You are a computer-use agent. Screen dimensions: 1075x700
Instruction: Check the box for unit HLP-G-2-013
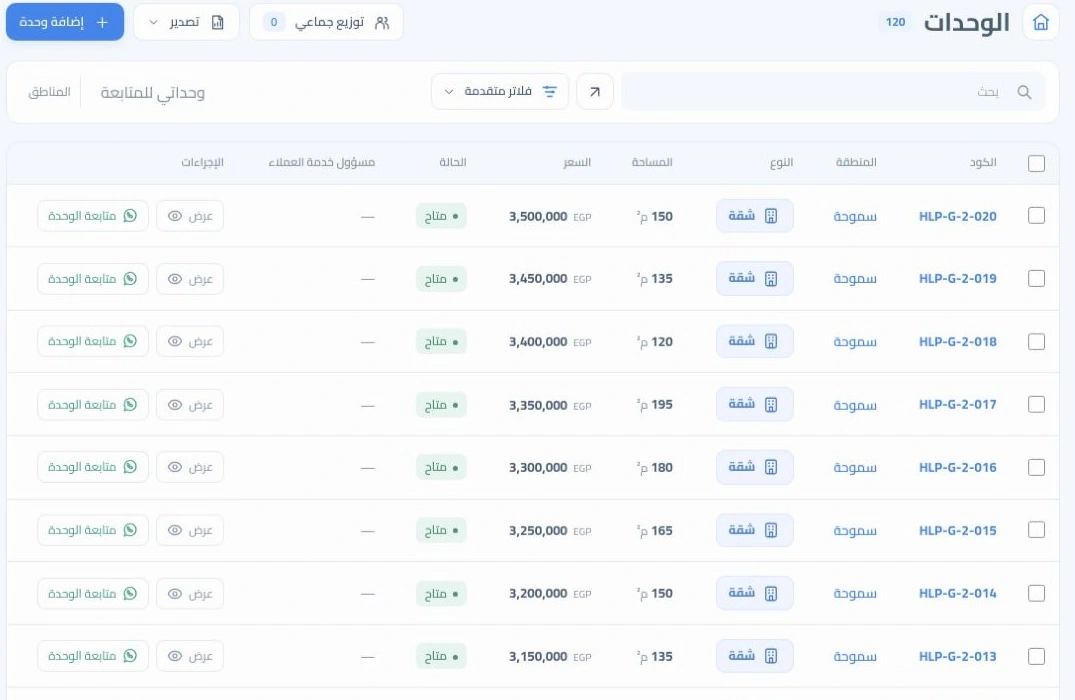1037,656
